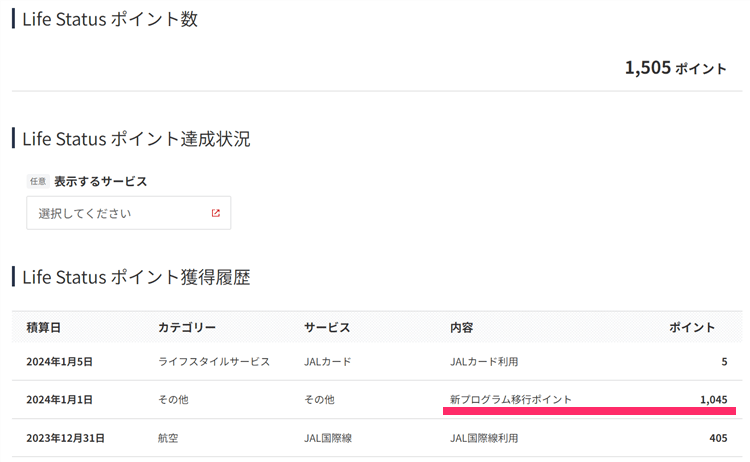Click the 航空 category cell

170,438
